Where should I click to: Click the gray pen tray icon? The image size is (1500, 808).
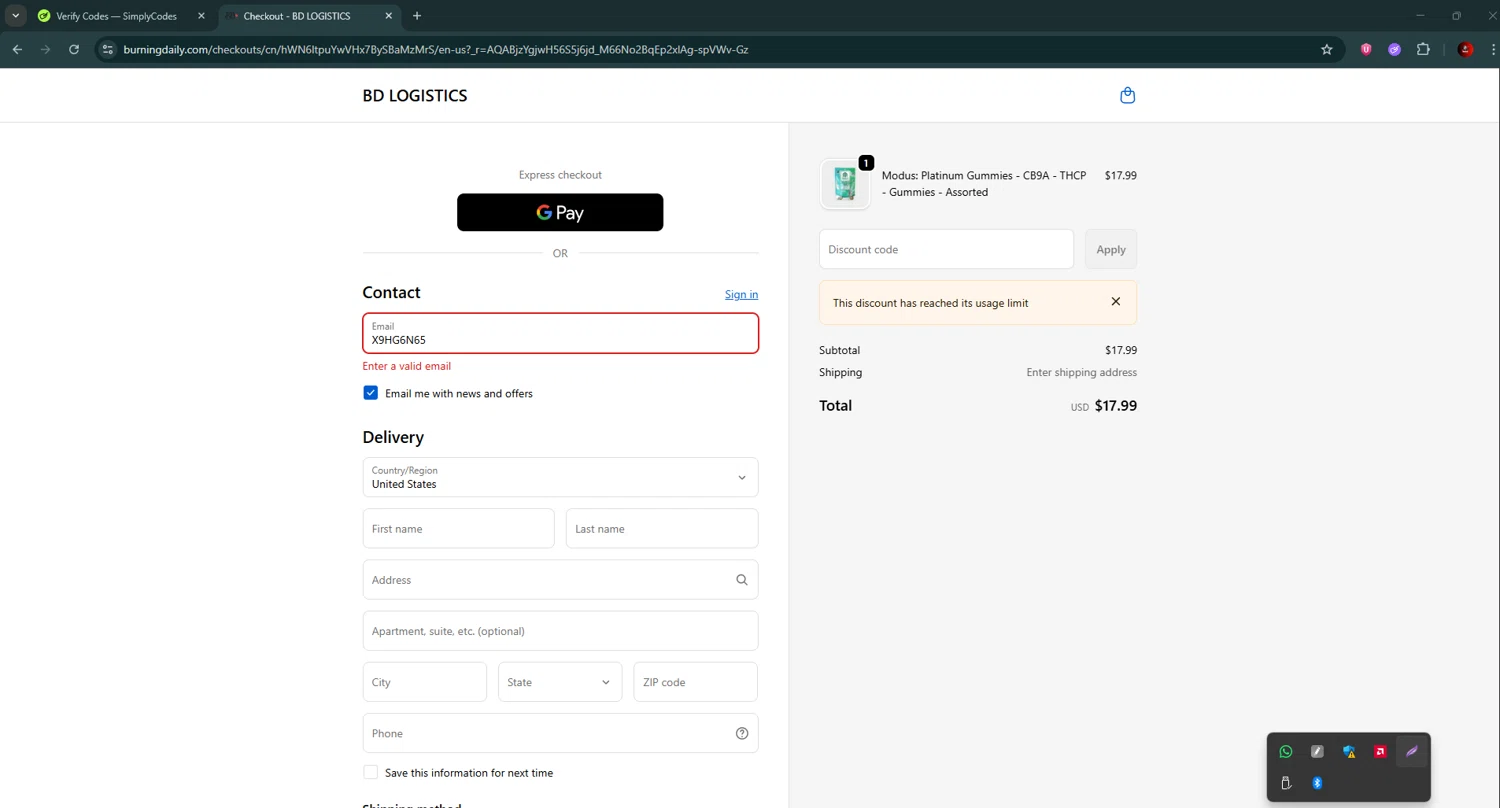pyautogui.click(x=1317, y=752)
